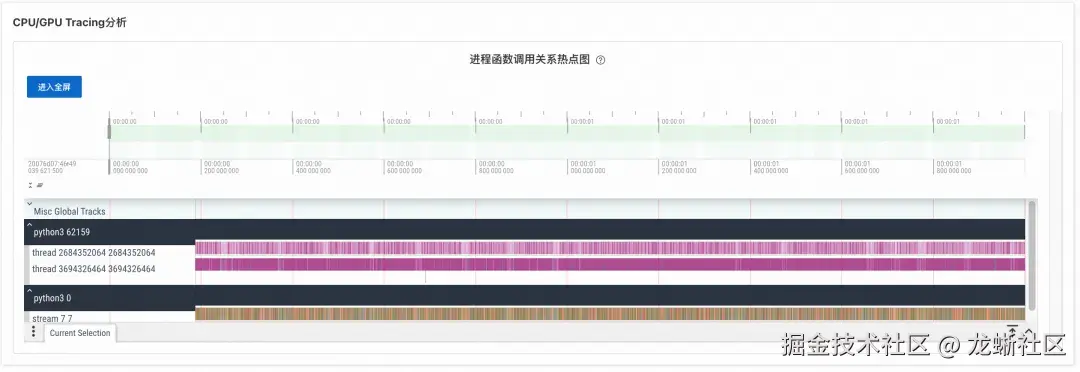Screen dimensions: 1080x372
Task: Click the pink slices in thread 2684352064 track
Action: point(610,248)
